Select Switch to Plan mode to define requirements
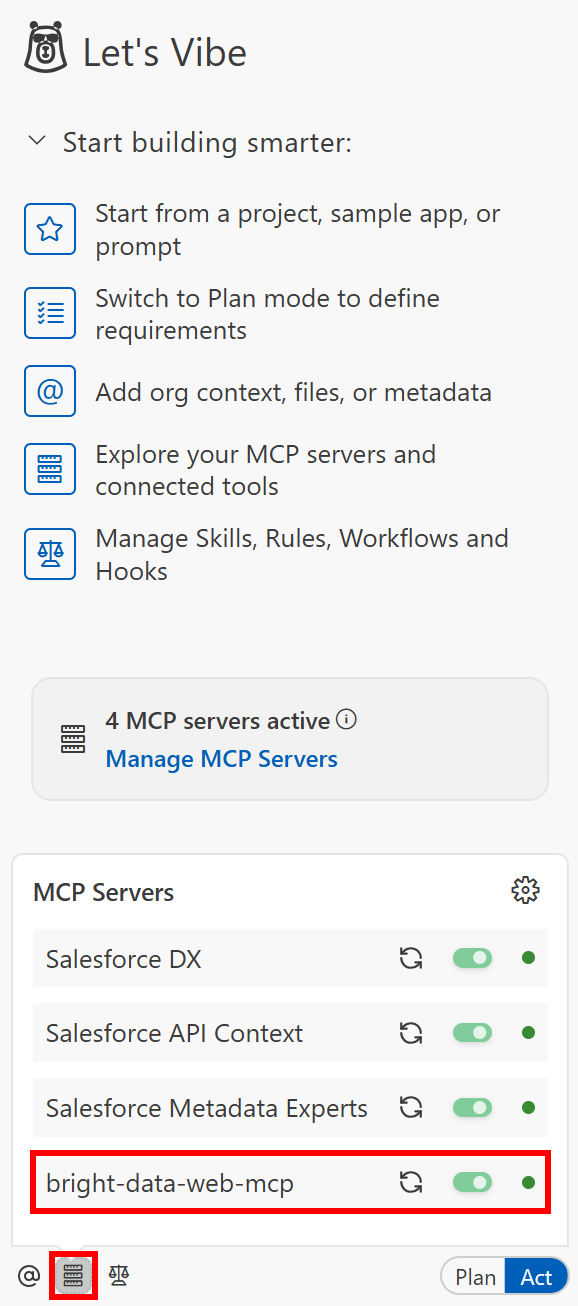The width and height of the screenshot is (578, 1306). pyautogui.click(x=268, y=314)
